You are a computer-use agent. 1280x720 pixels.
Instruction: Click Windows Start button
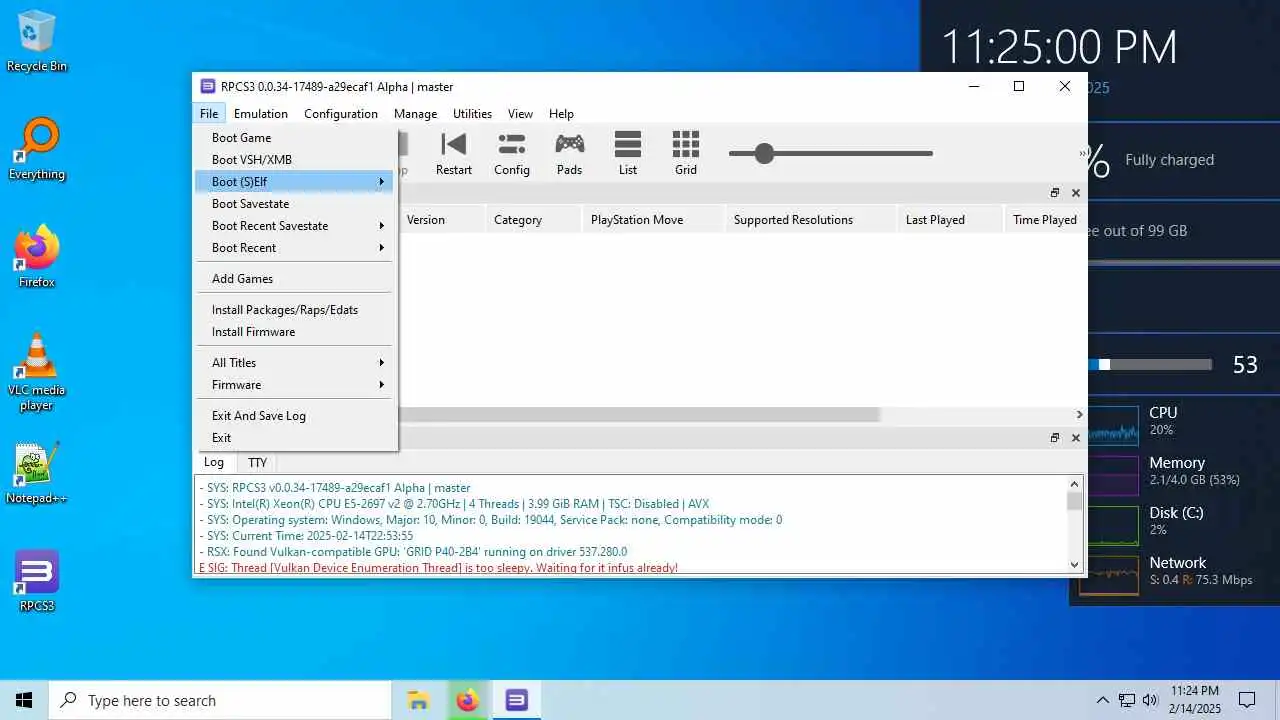pos(24,700)
